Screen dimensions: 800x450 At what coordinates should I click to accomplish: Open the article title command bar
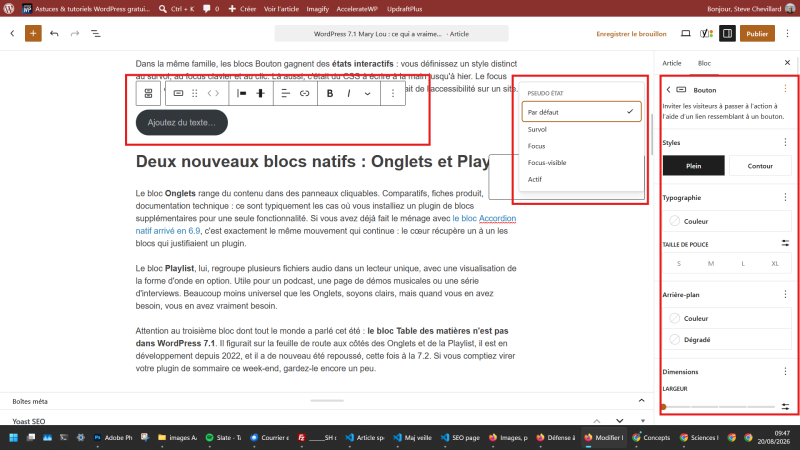point(391,34)
